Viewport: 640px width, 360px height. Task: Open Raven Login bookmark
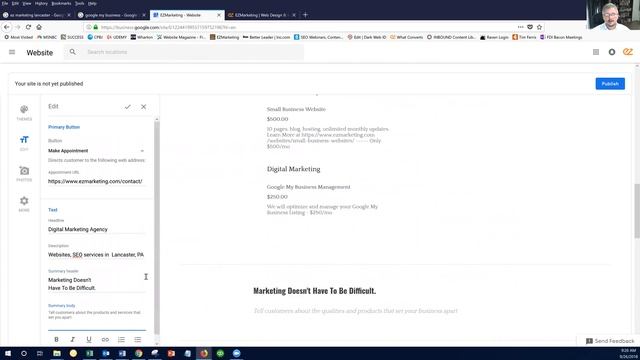(x=494, y=37)
